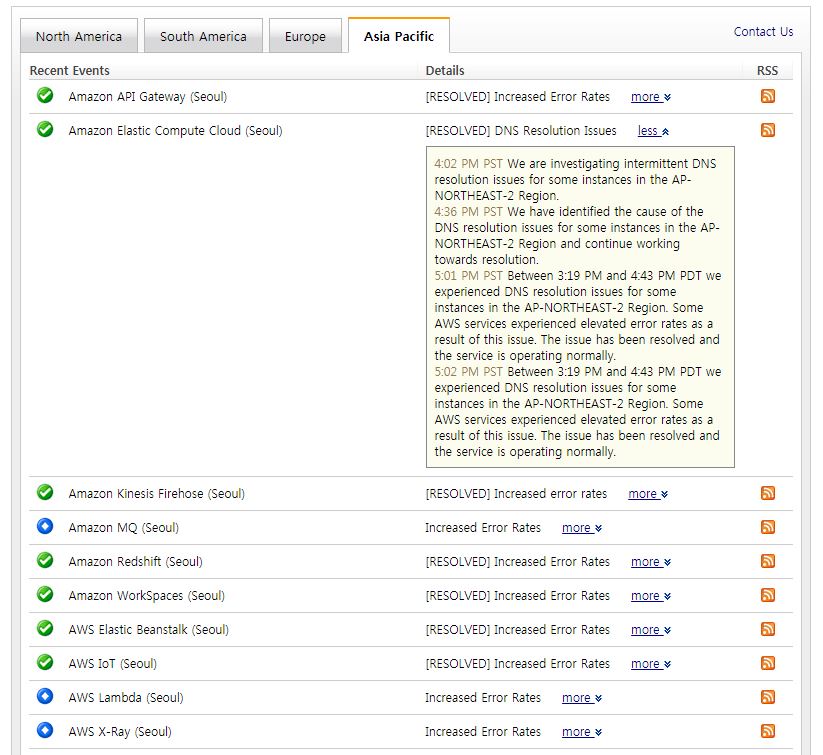The height and width of the screenshot is (755, 823).
Task: Click the Contact Us link
Action: click(763, 32)
